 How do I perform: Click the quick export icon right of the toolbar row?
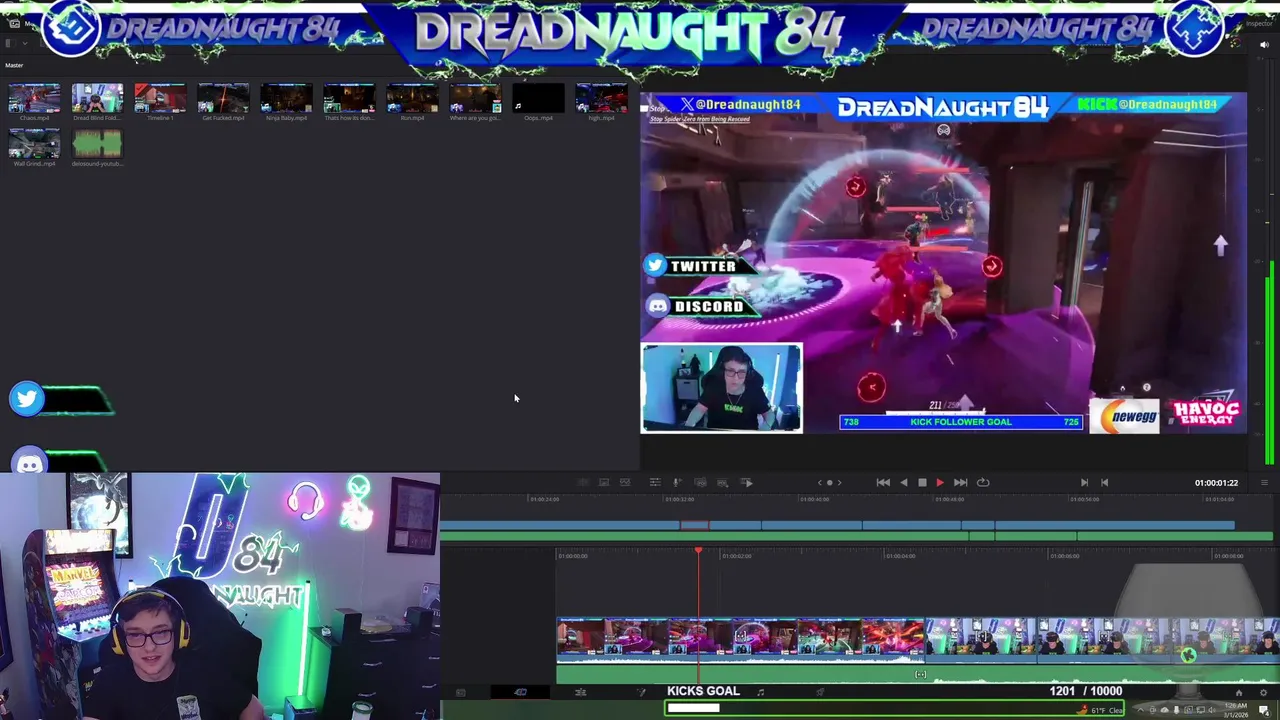746,482
